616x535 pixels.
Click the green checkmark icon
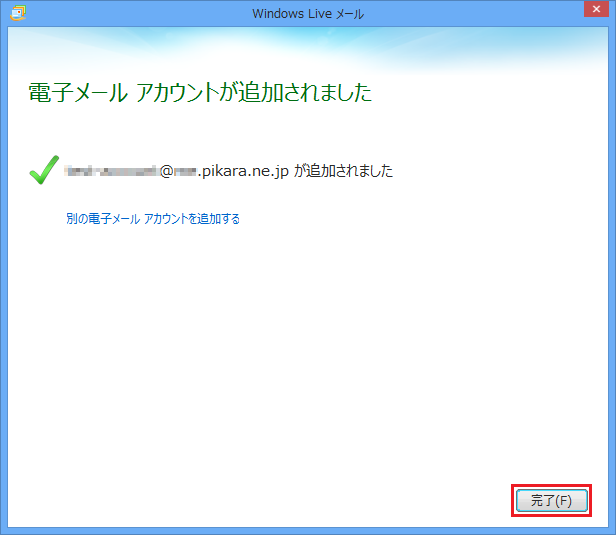coord(44,170)
